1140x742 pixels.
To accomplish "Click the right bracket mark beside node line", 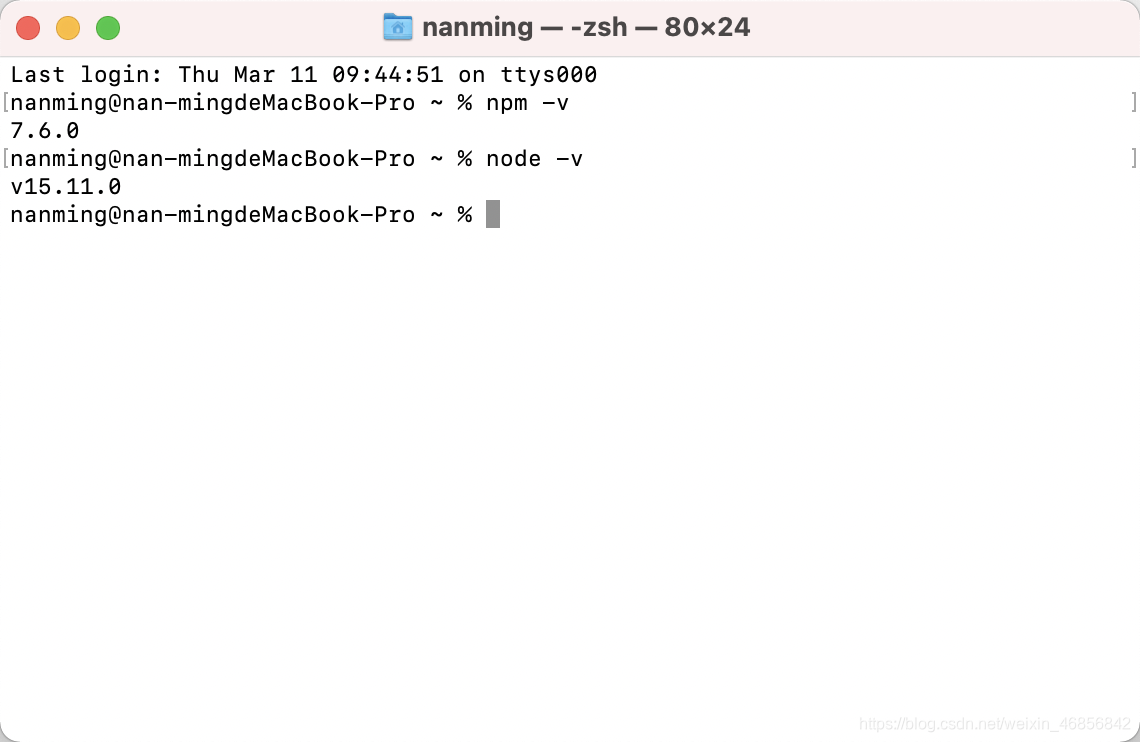I will point(1134,158).
